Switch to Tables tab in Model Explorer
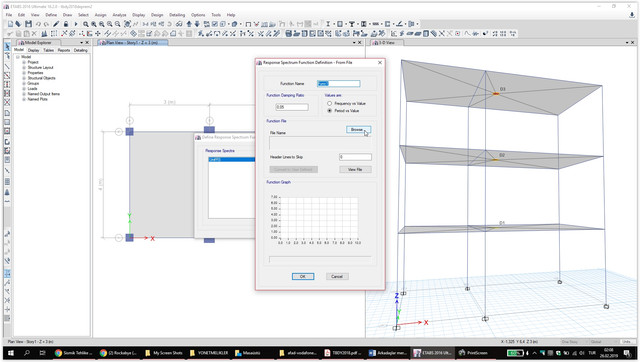Screen dimensions: 640x362 pyautogui.click(x=49, y=50)
